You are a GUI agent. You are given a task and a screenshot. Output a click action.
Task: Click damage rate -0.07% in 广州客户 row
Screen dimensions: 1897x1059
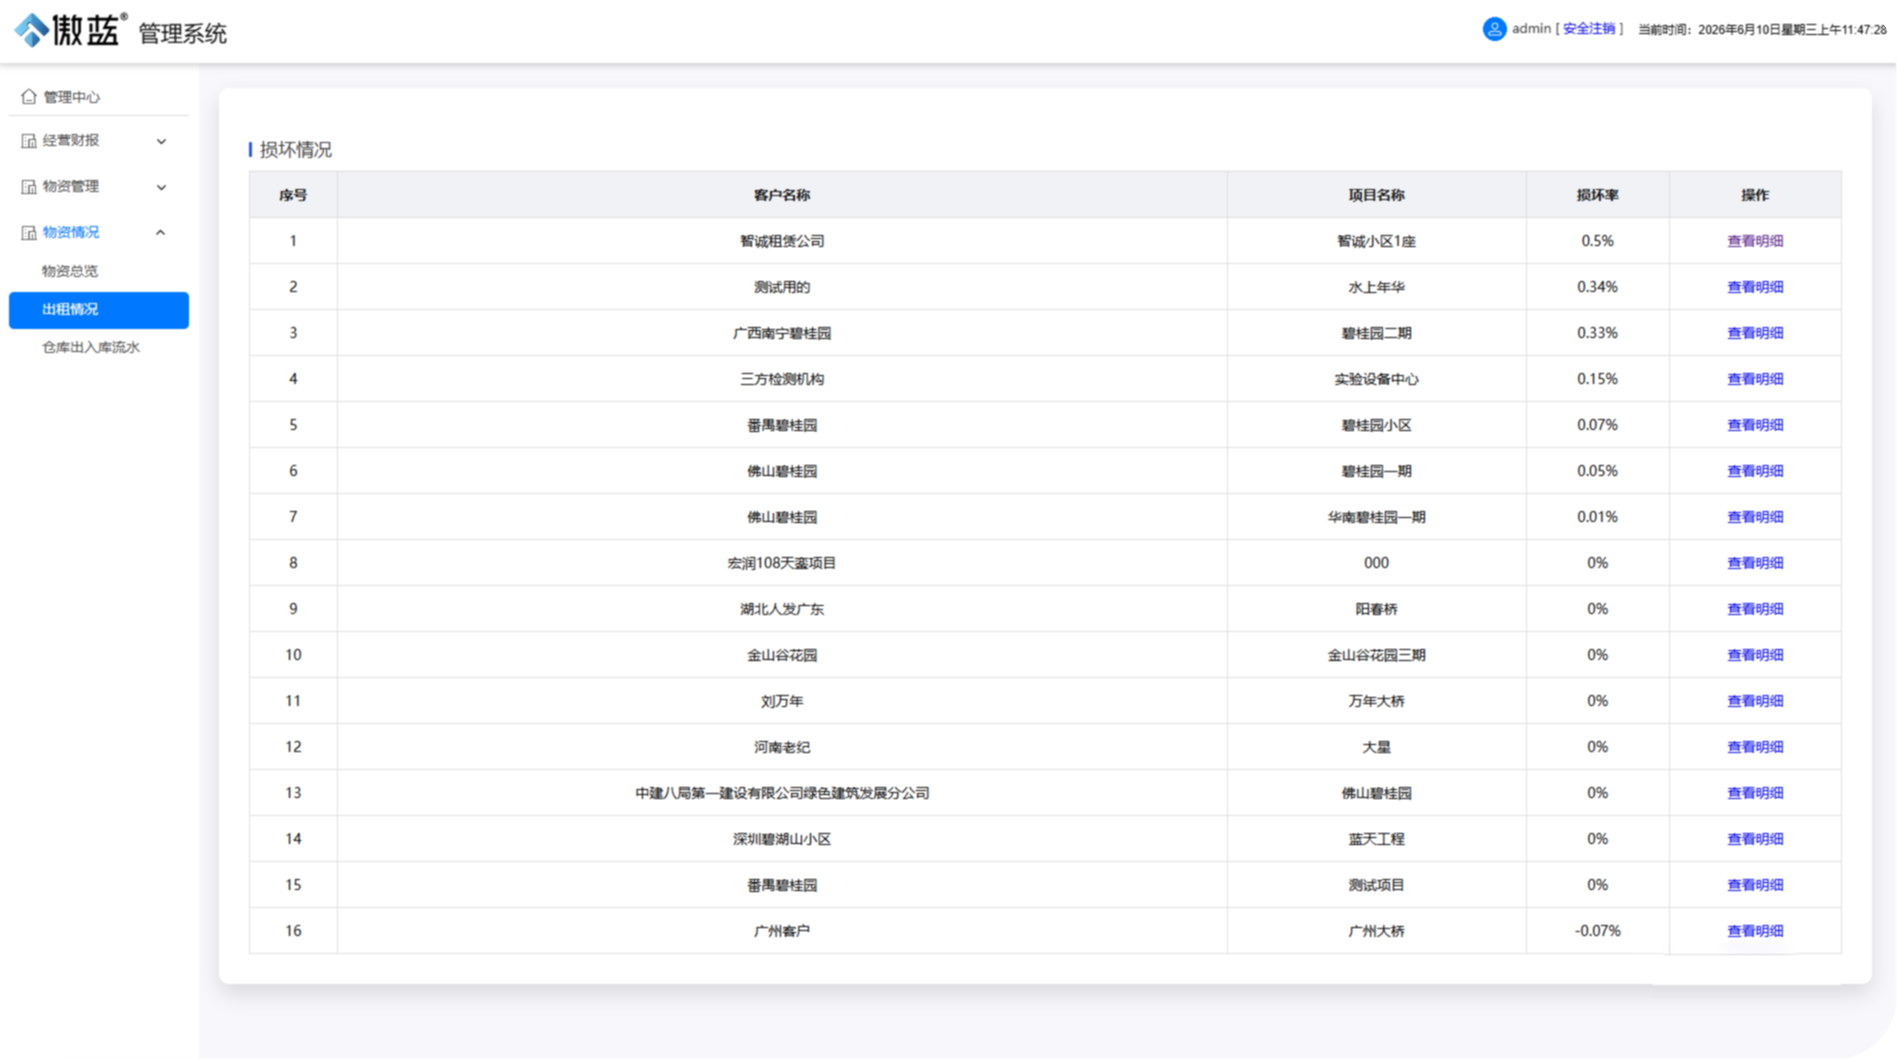[1597, 931]
